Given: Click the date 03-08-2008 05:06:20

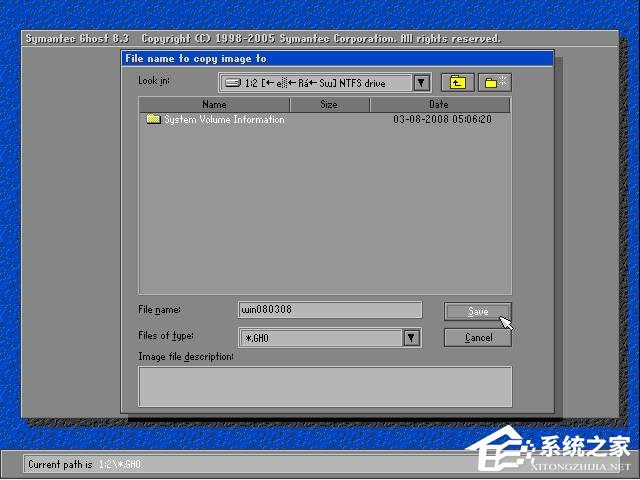Looking at the screenshot, I should (442, 119).
